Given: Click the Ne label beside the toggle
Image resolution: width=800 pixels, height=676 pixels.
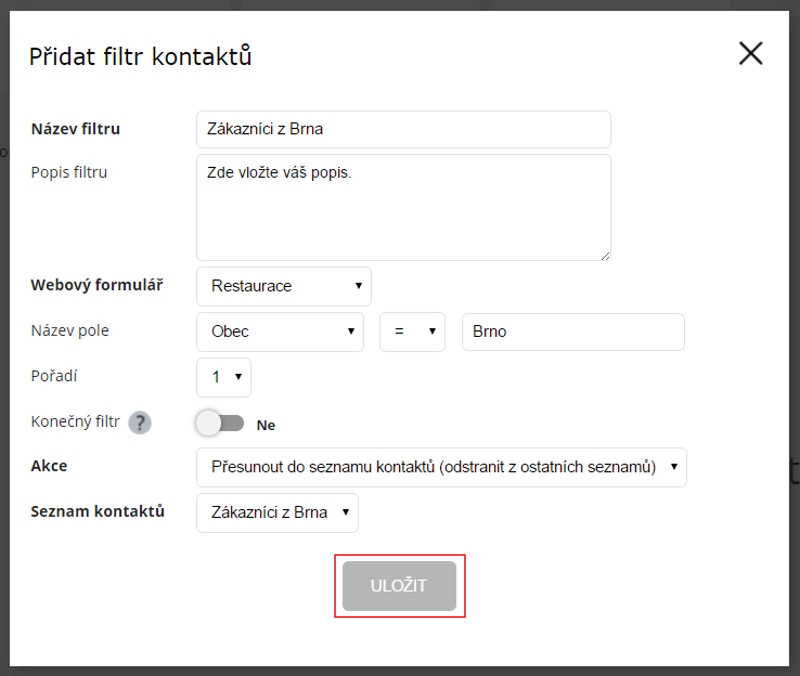Looking at the screenshot, I should (266, 425).
